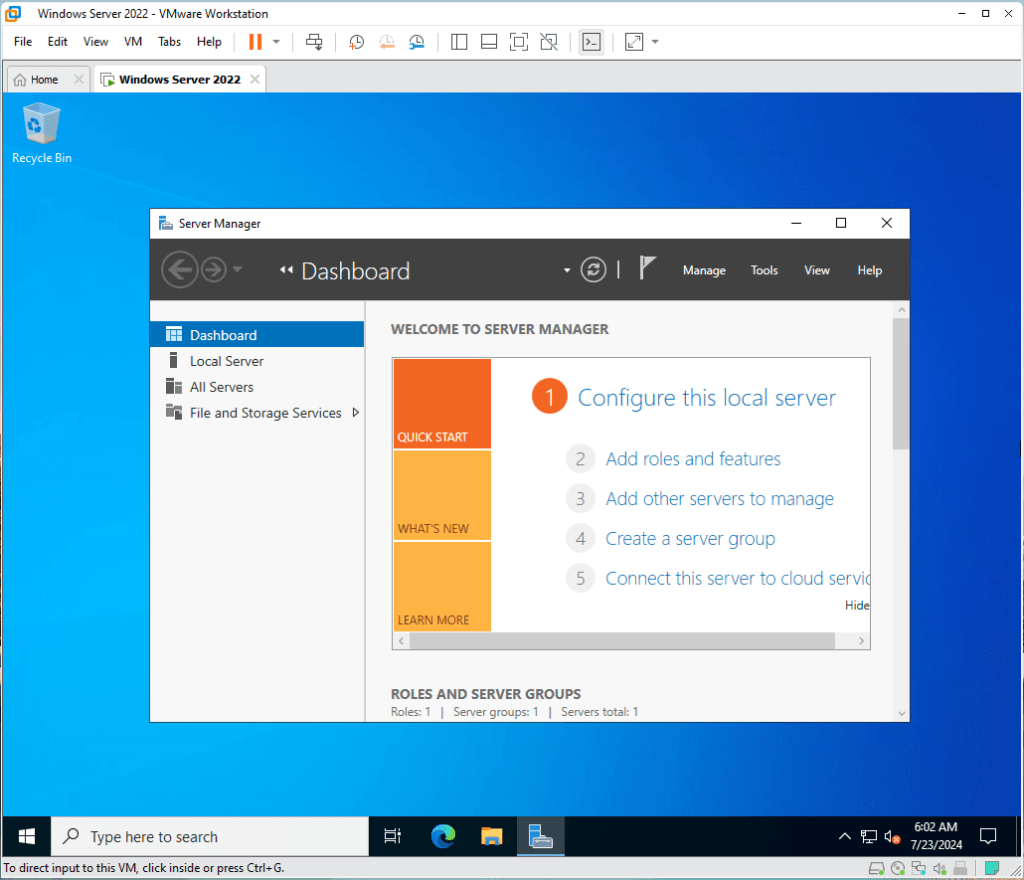The height and width of the screenshot is (880, 1024).
Task: Click the Create a server group link
Action: (x=690, y=539)
